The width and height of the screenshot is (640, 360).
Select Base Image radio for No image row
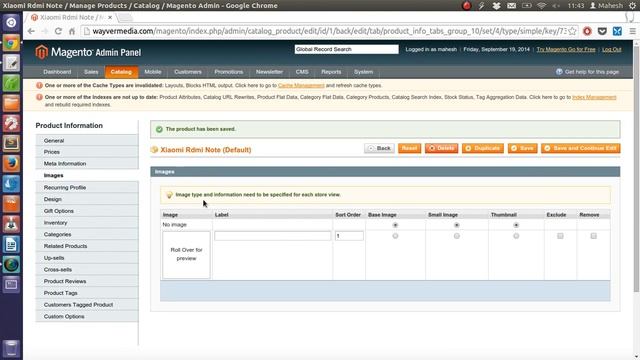tap(395, 225)
